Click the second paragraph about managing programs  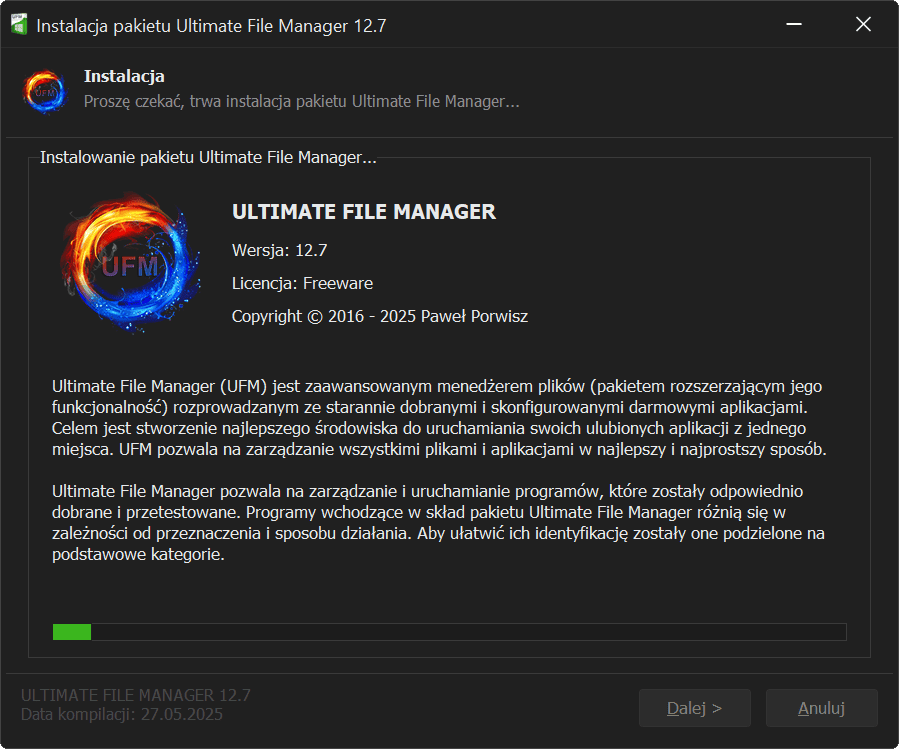(440, 524)
